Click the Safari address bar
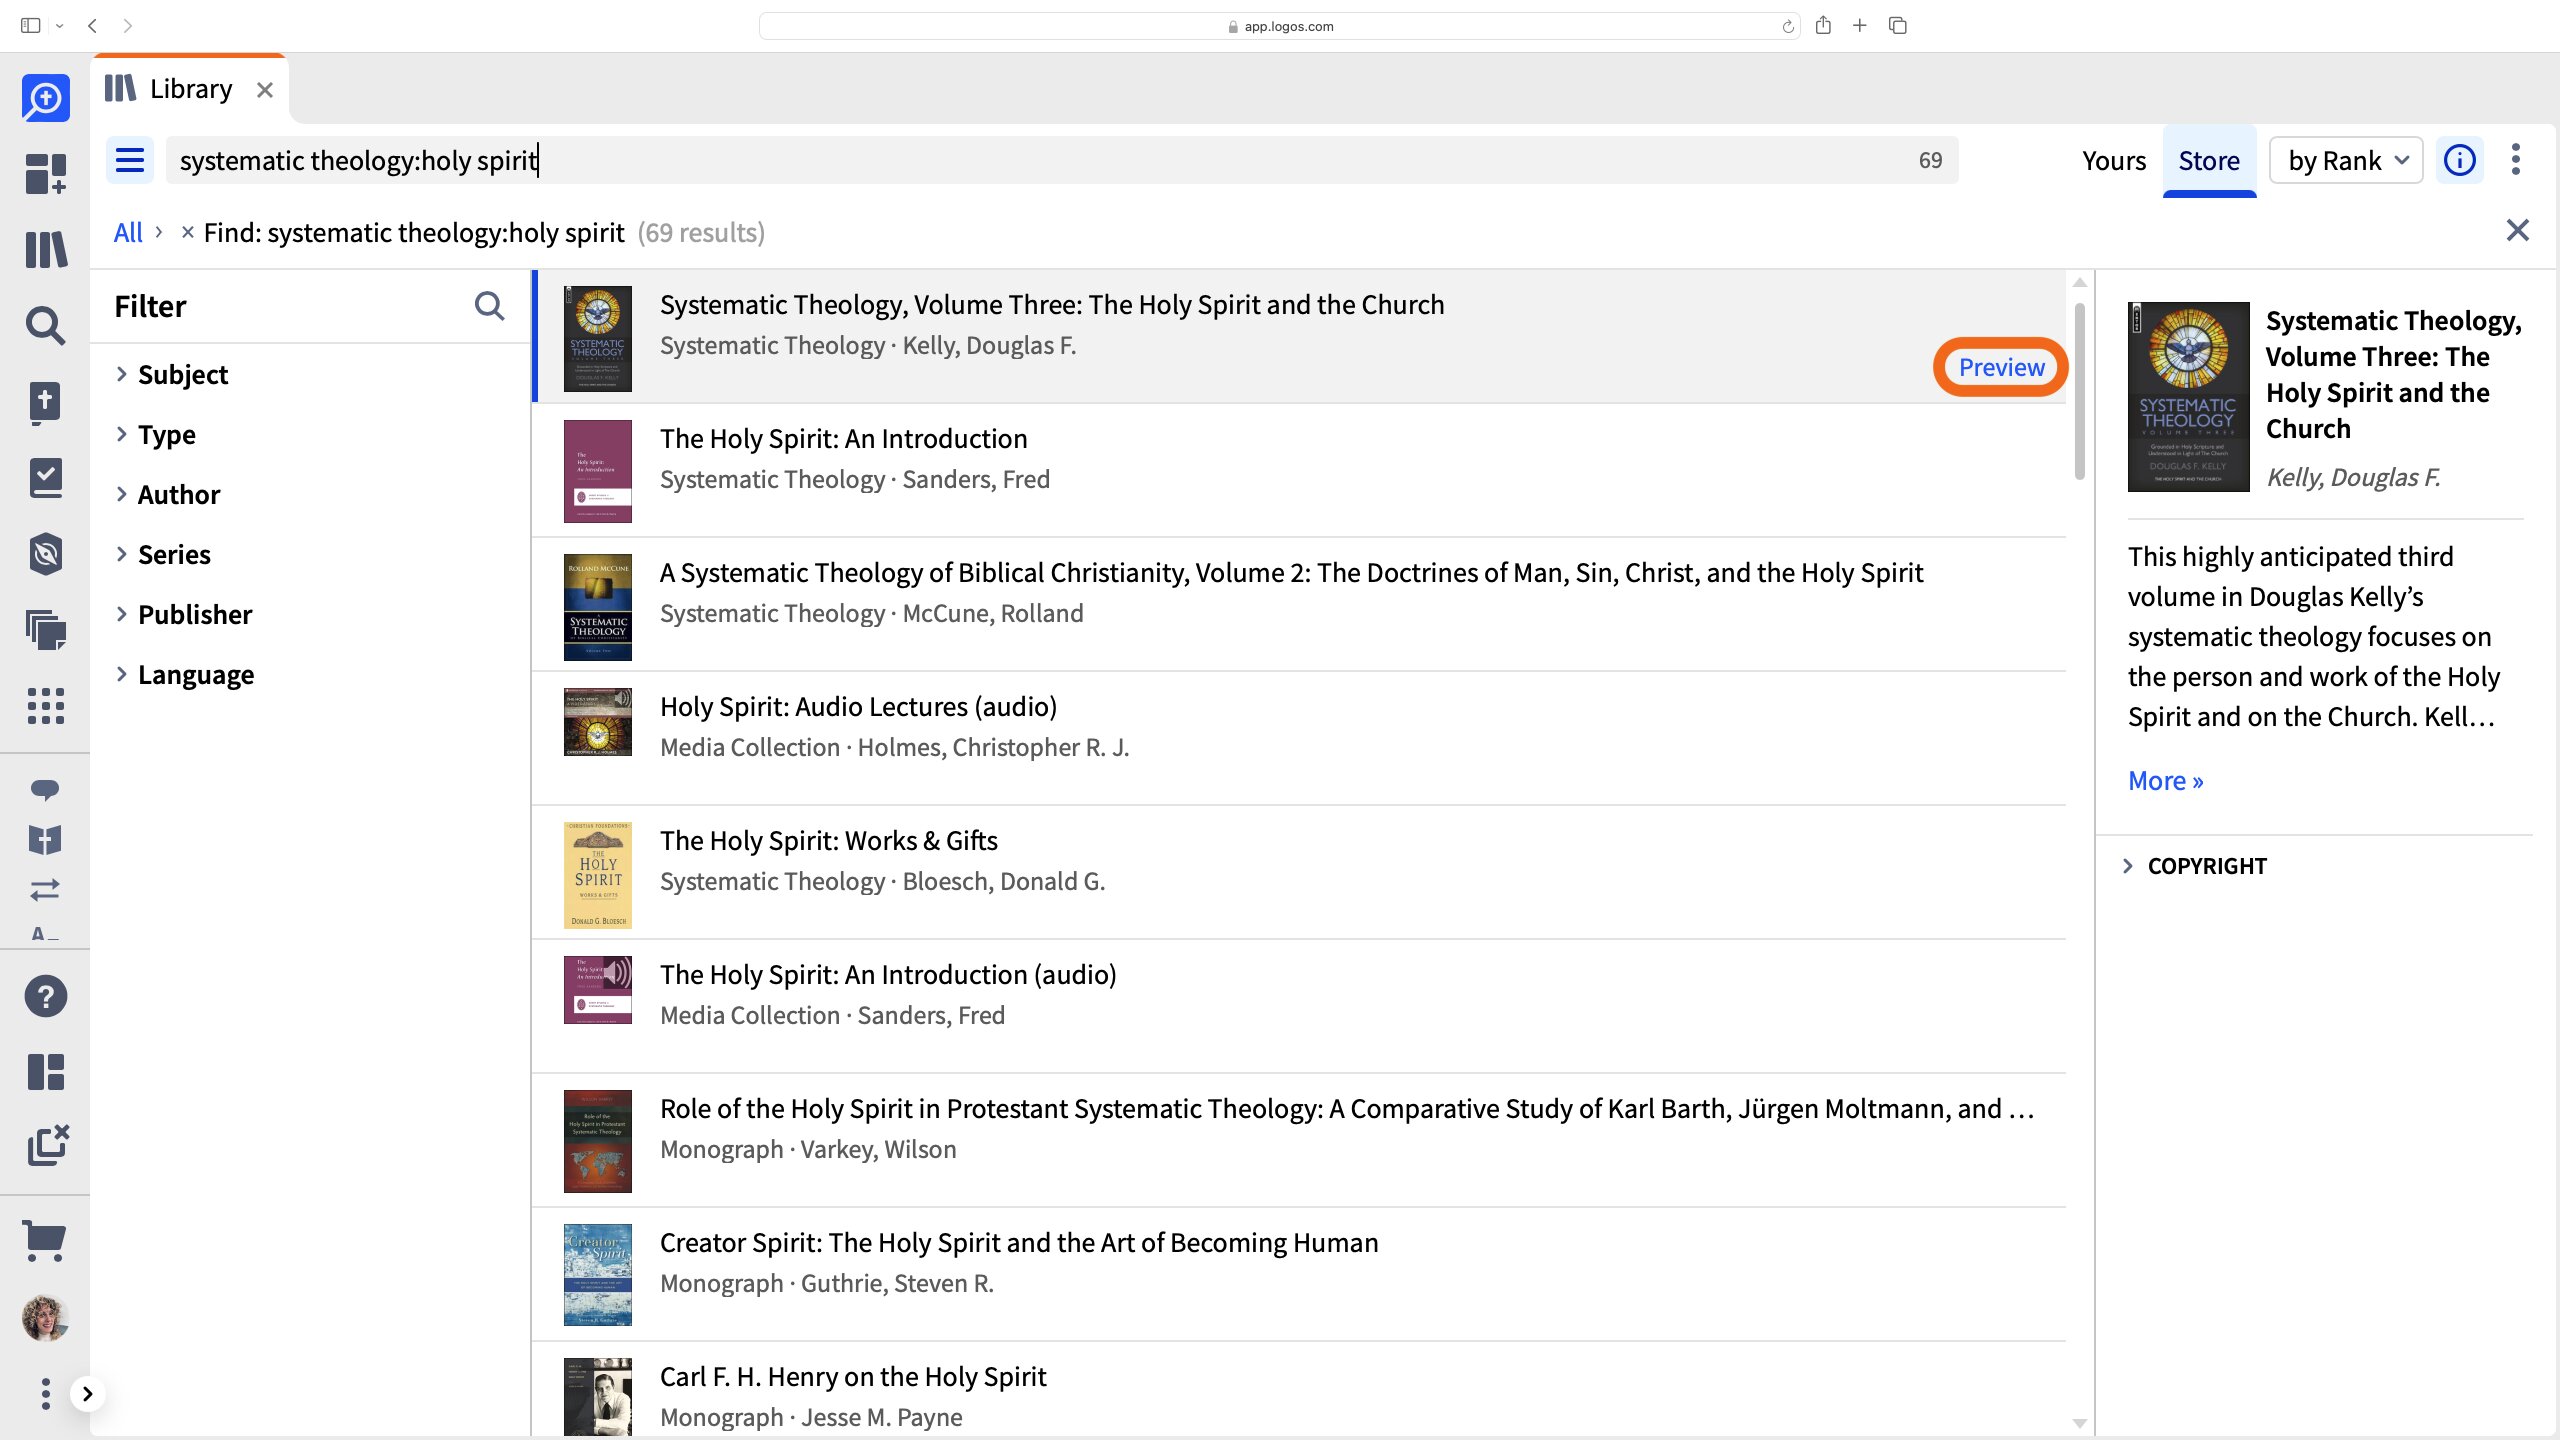Screen dimensions: 2560x1440 coord(1279,26)
